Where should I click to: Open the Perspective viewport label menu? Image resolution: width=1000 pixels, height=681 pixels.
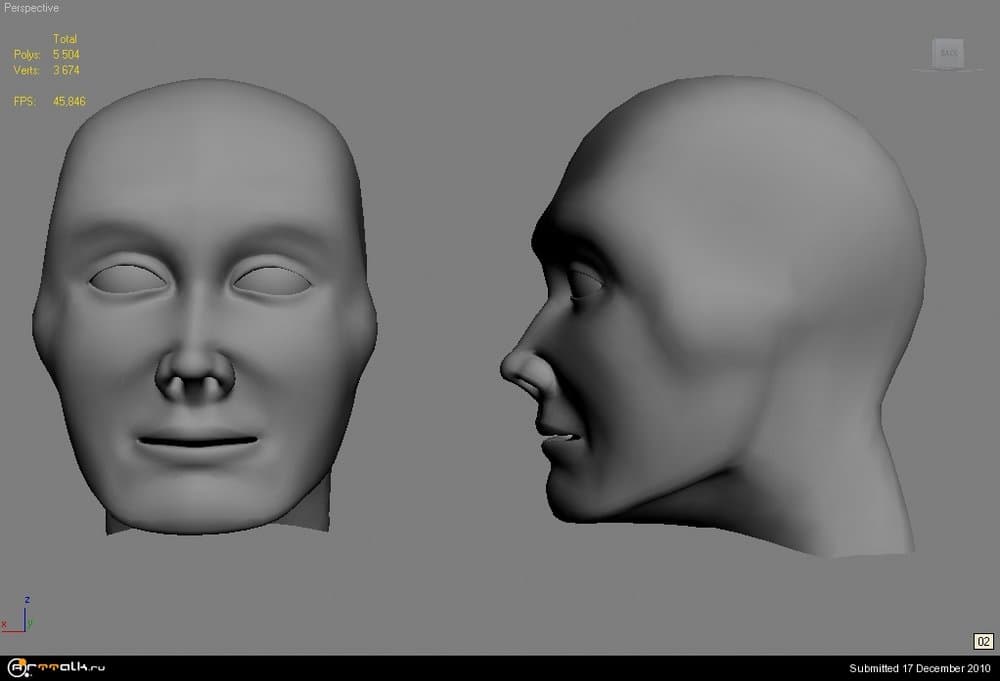(x=31, y=8)
